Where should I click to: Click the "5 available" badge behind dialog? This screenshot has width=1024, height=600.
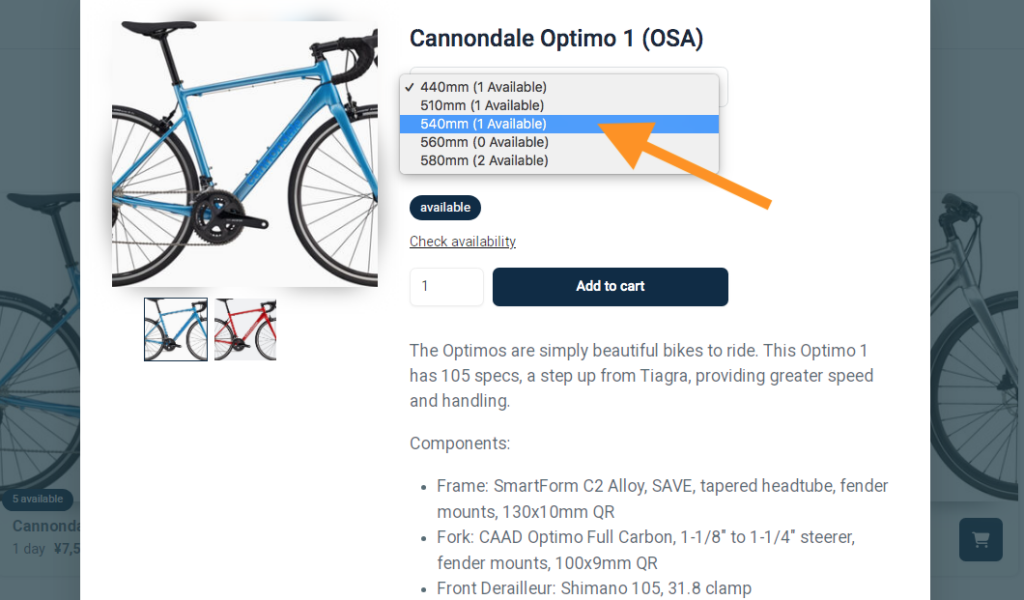click(38, 499)
